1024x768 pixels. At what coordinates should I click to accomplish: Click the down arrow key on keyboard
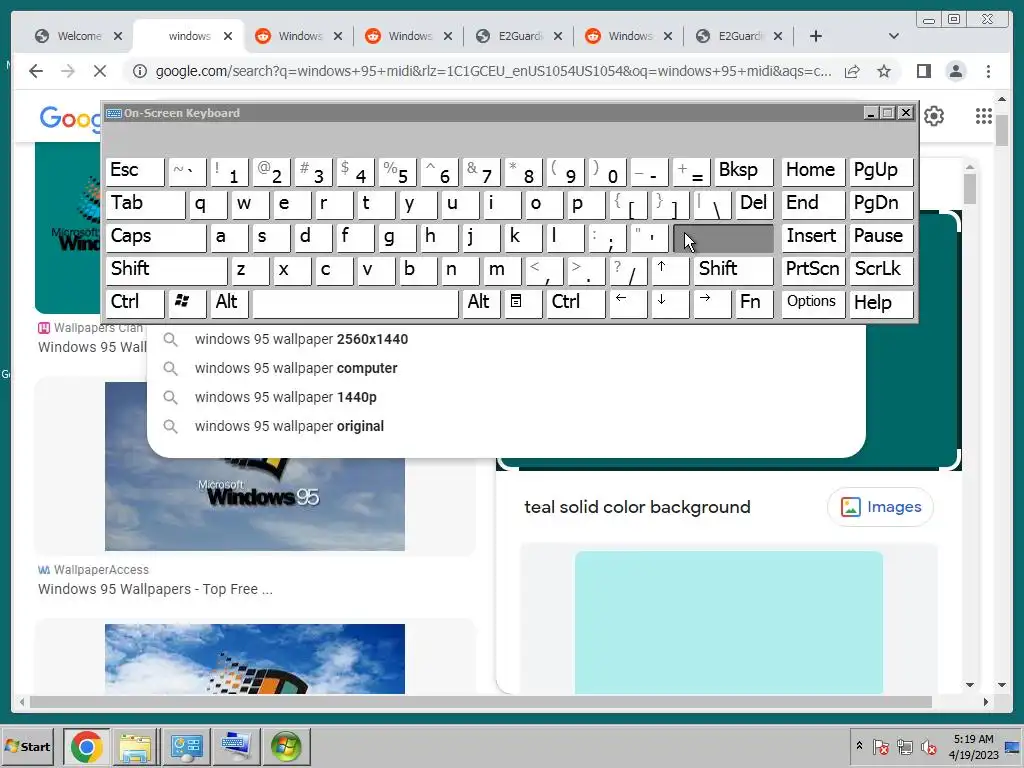670,303
